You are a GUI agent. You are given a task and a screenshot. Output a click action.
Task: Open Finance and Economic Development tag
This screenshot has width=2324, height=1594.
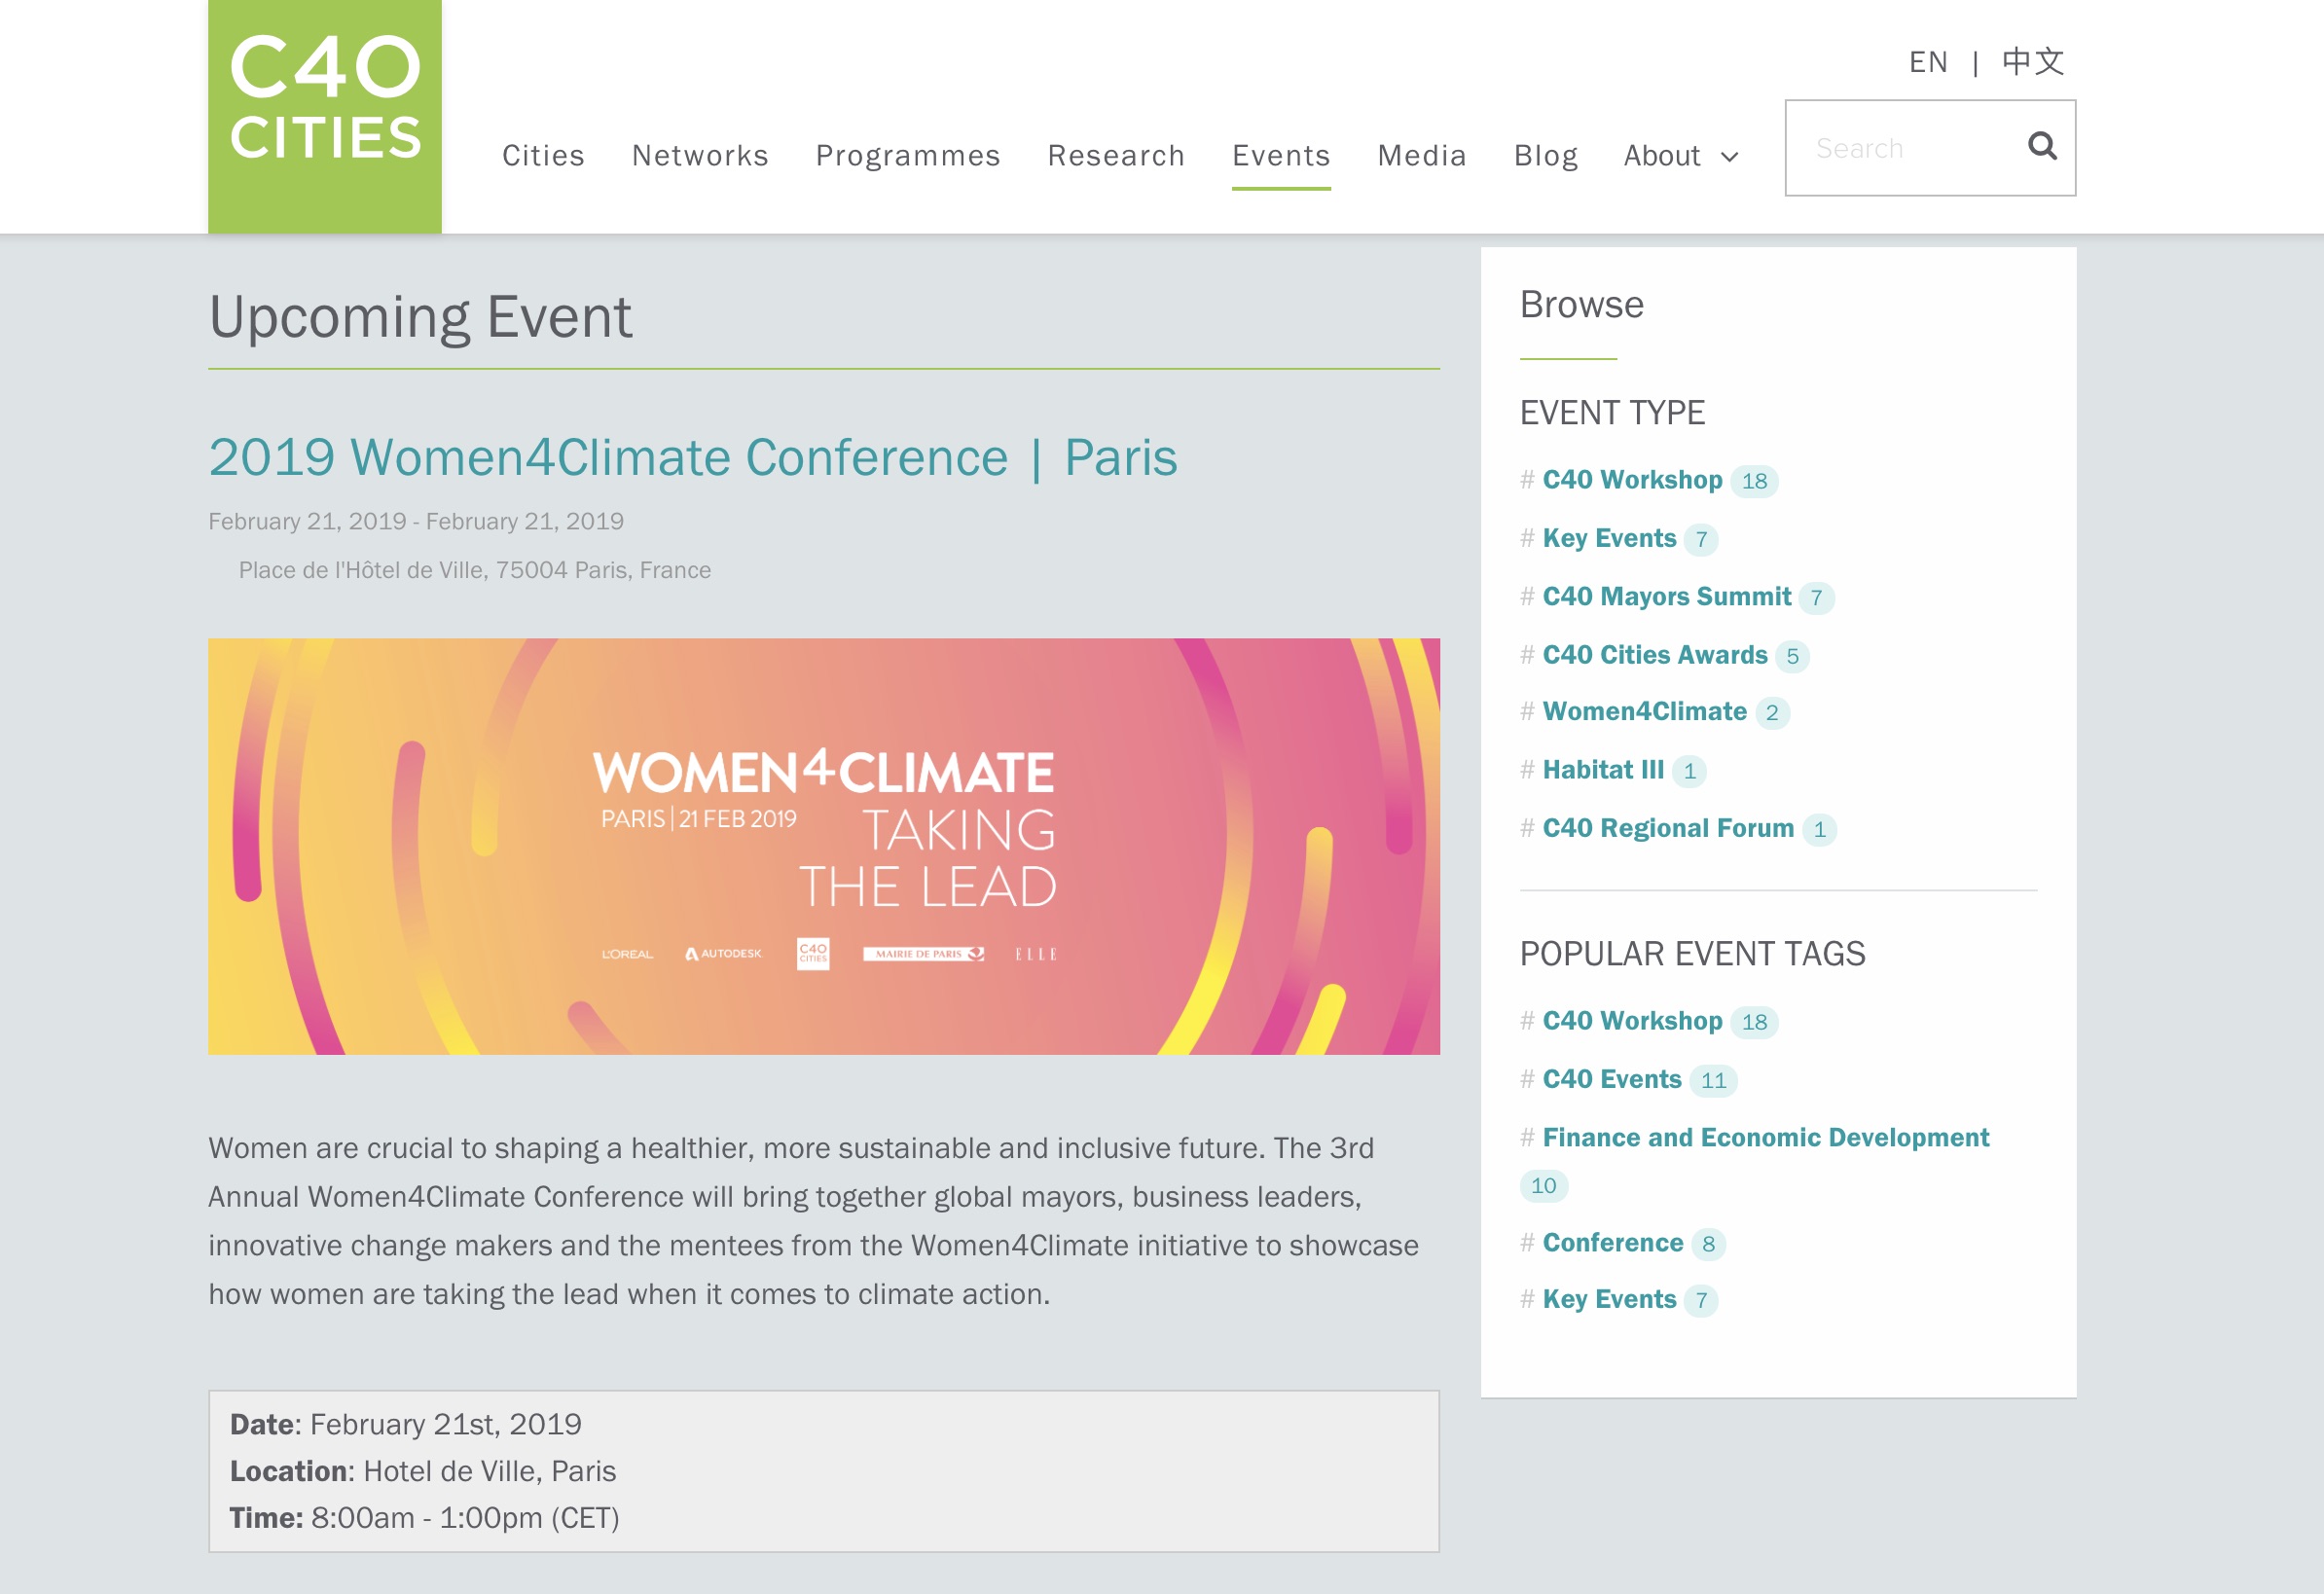(x=1765, y=1138)
